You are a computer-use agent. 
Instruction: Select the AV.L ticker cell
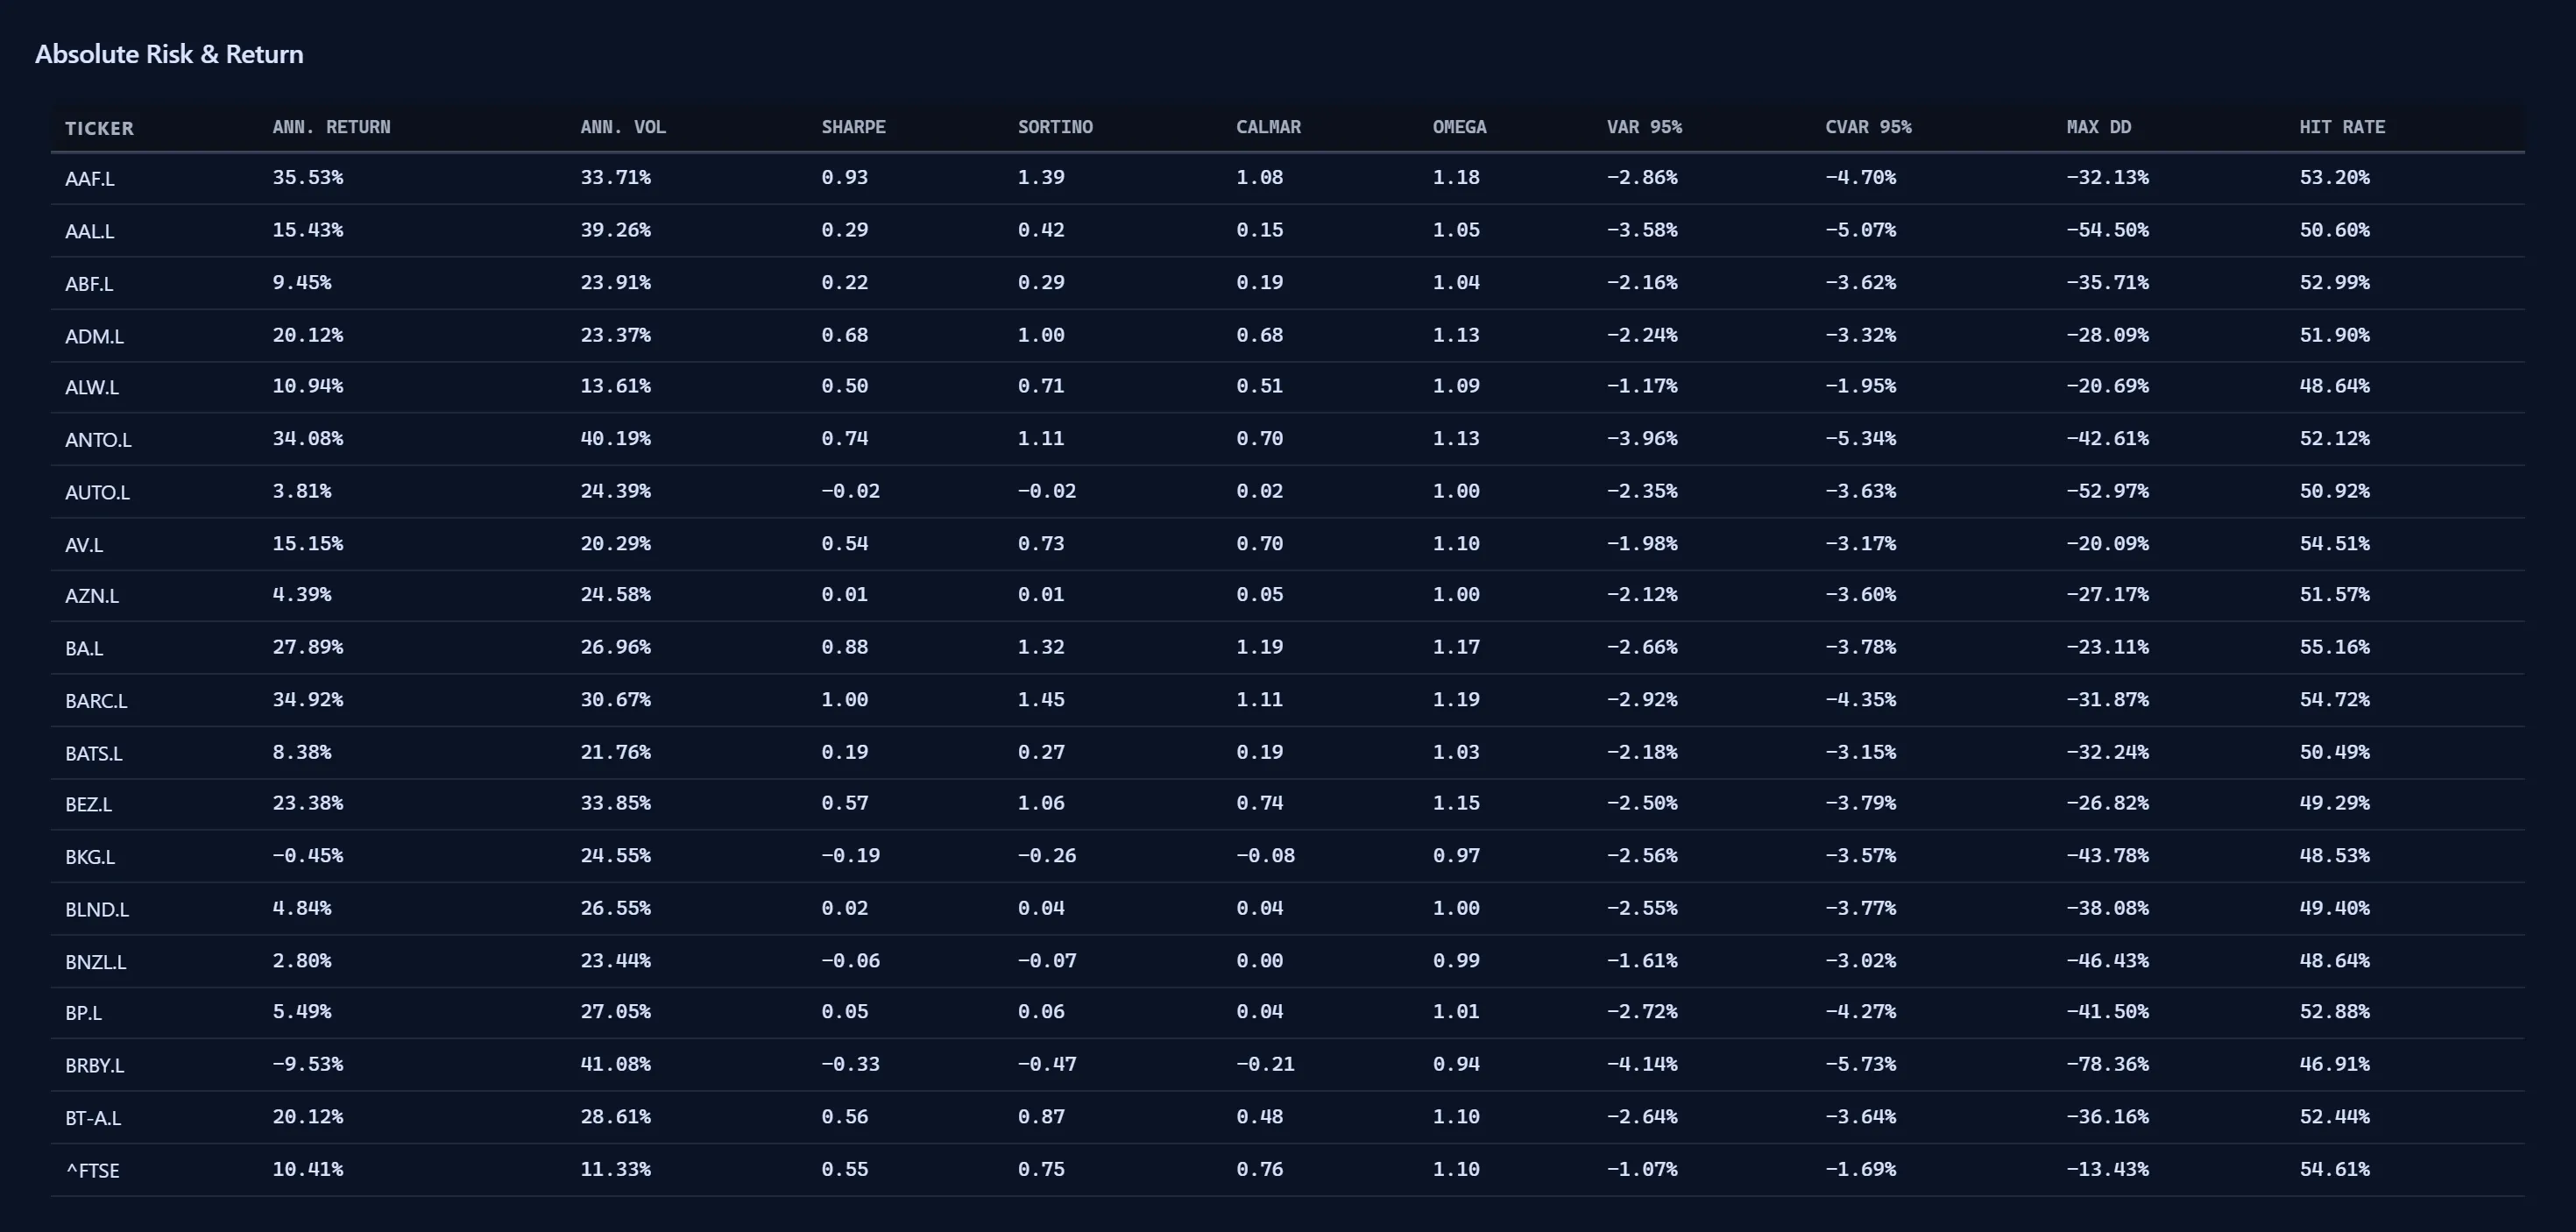pyautogui.click(x=84, y=545)
